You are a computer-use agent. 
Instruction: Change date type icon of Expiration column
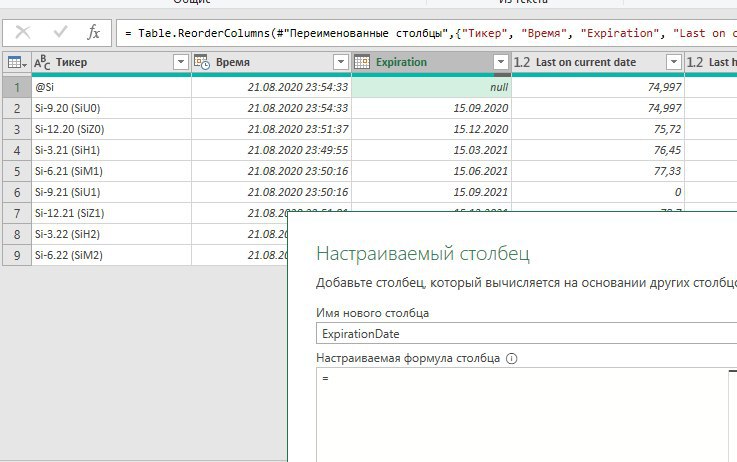(x=362, y=62)
